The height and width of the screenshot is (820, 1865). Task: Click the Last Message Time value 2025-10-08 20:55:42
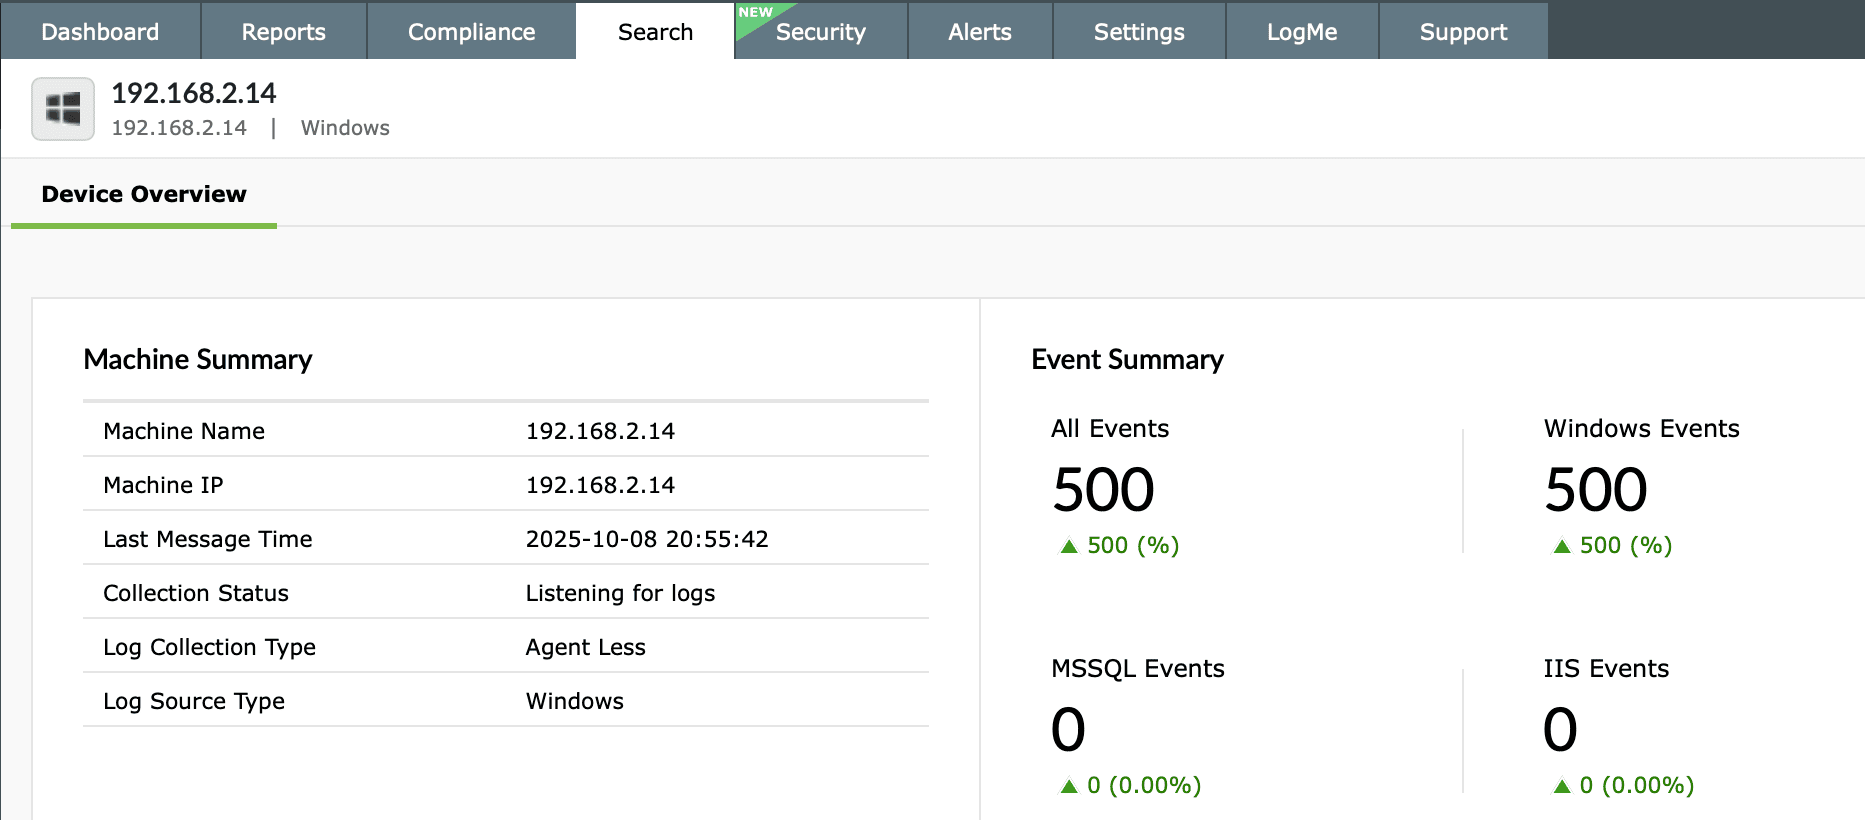click(647, 539)
